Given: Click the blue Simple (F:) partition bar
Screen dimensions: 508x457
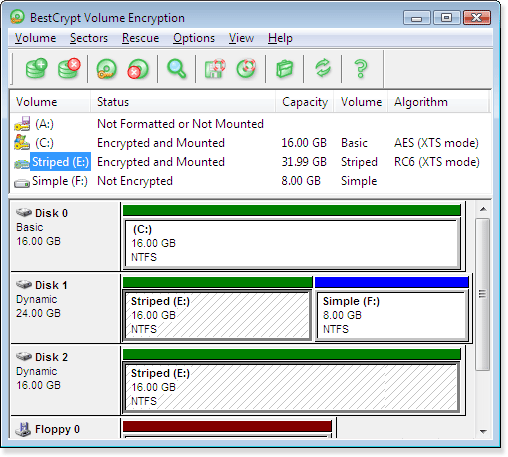Looking at the screenshot, I should (391, 282).
